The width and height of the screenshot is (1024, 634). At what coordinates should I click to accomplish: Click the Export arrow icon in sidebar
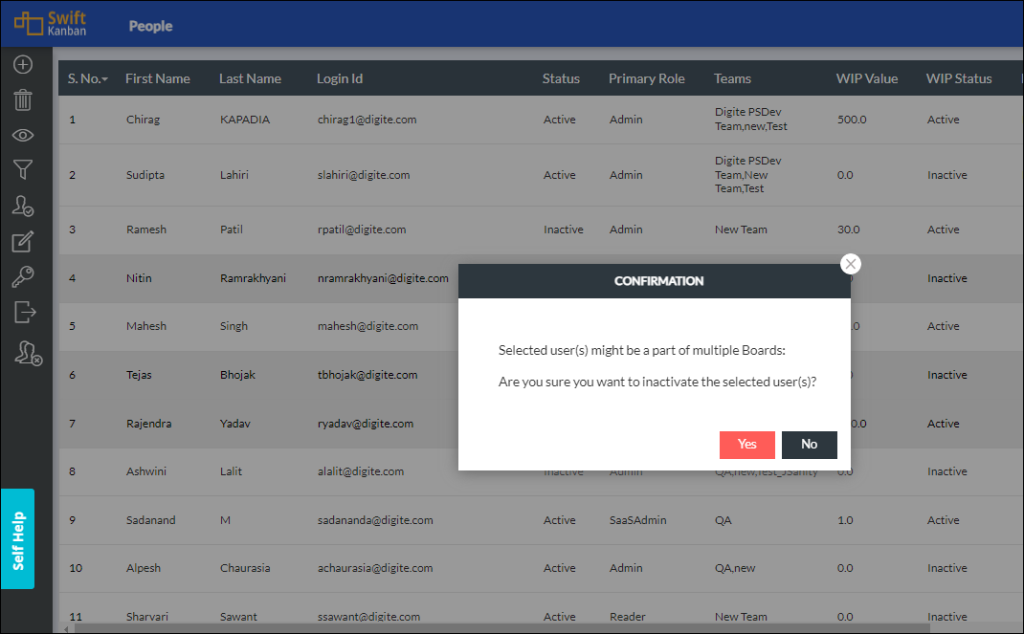[24, 312]
